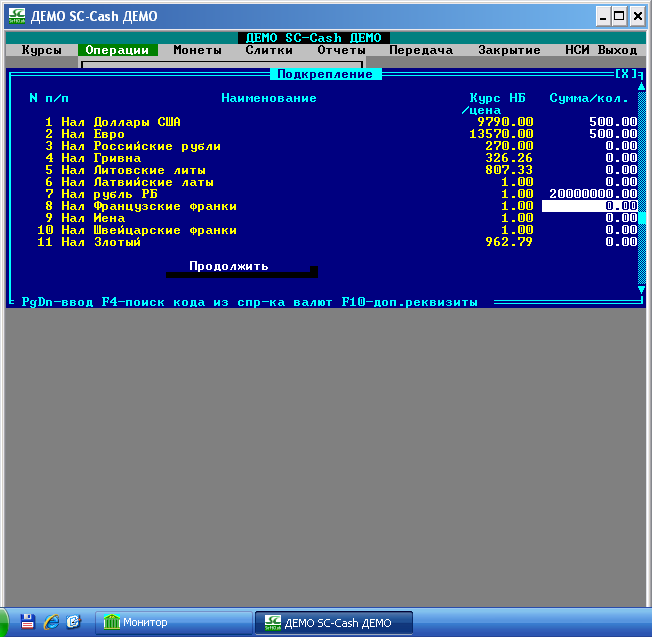Image resolution: width=652 pixels, height=637 pixels.
Task: Click sum 0.00 for Российские рубли
Action: (x=621, y=146)
